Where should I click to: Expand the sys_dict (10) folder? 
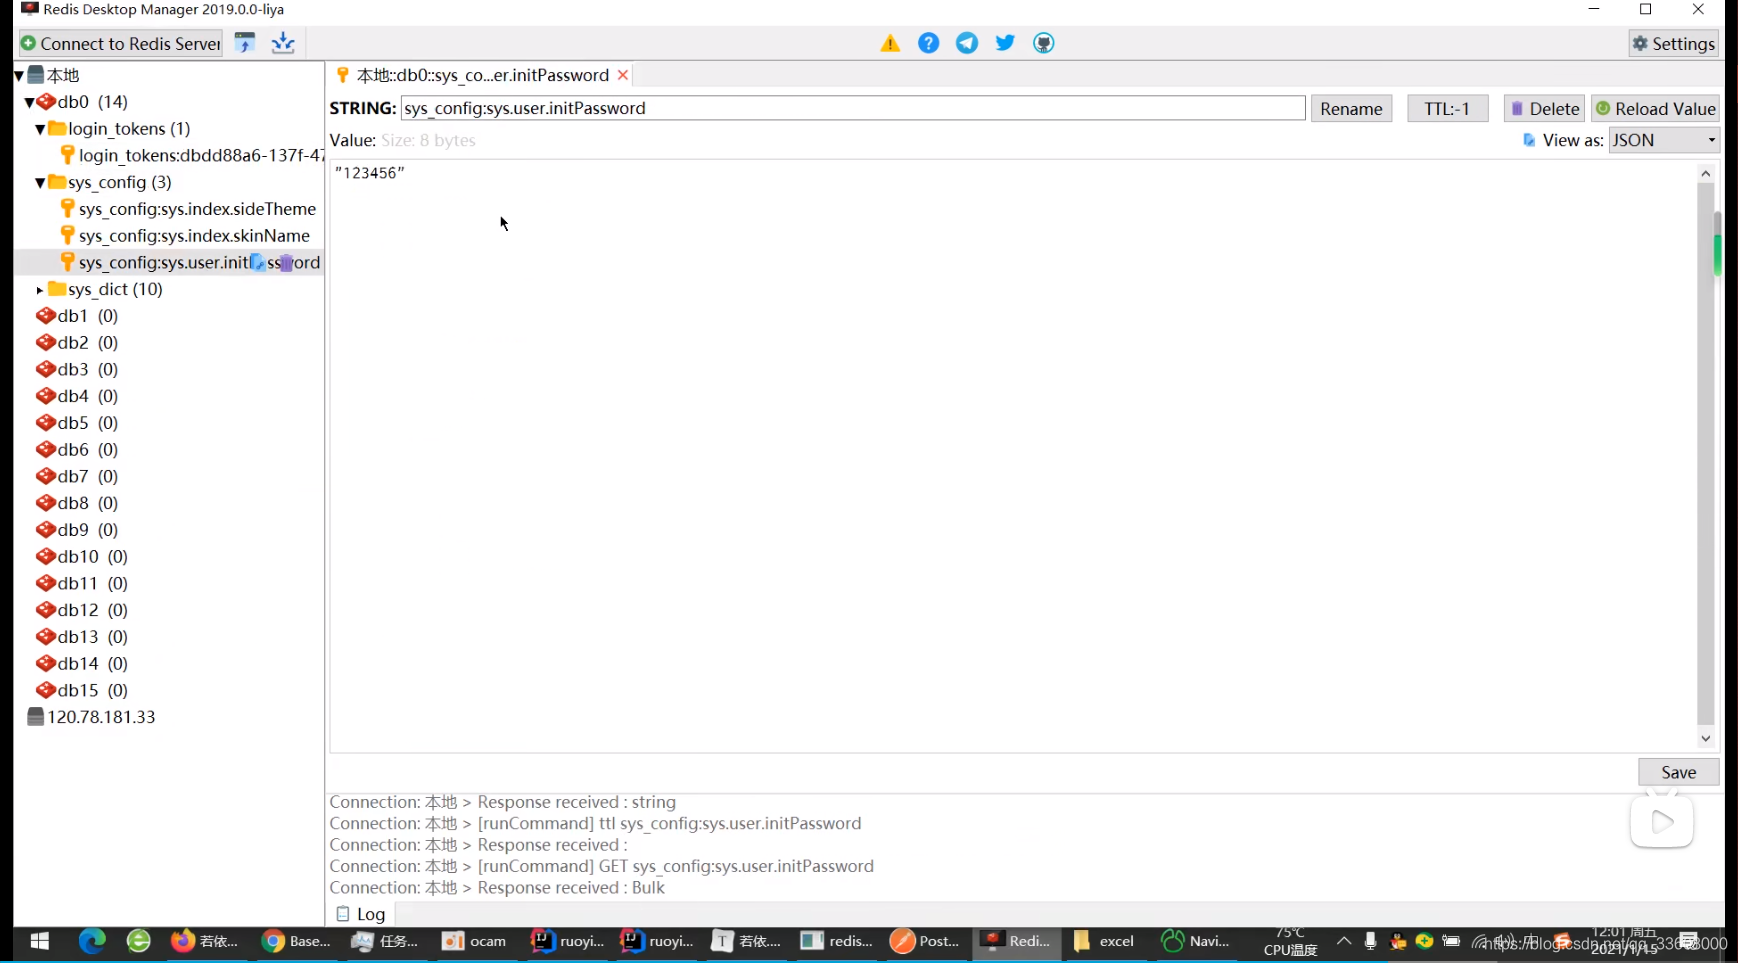coord(40,290)
